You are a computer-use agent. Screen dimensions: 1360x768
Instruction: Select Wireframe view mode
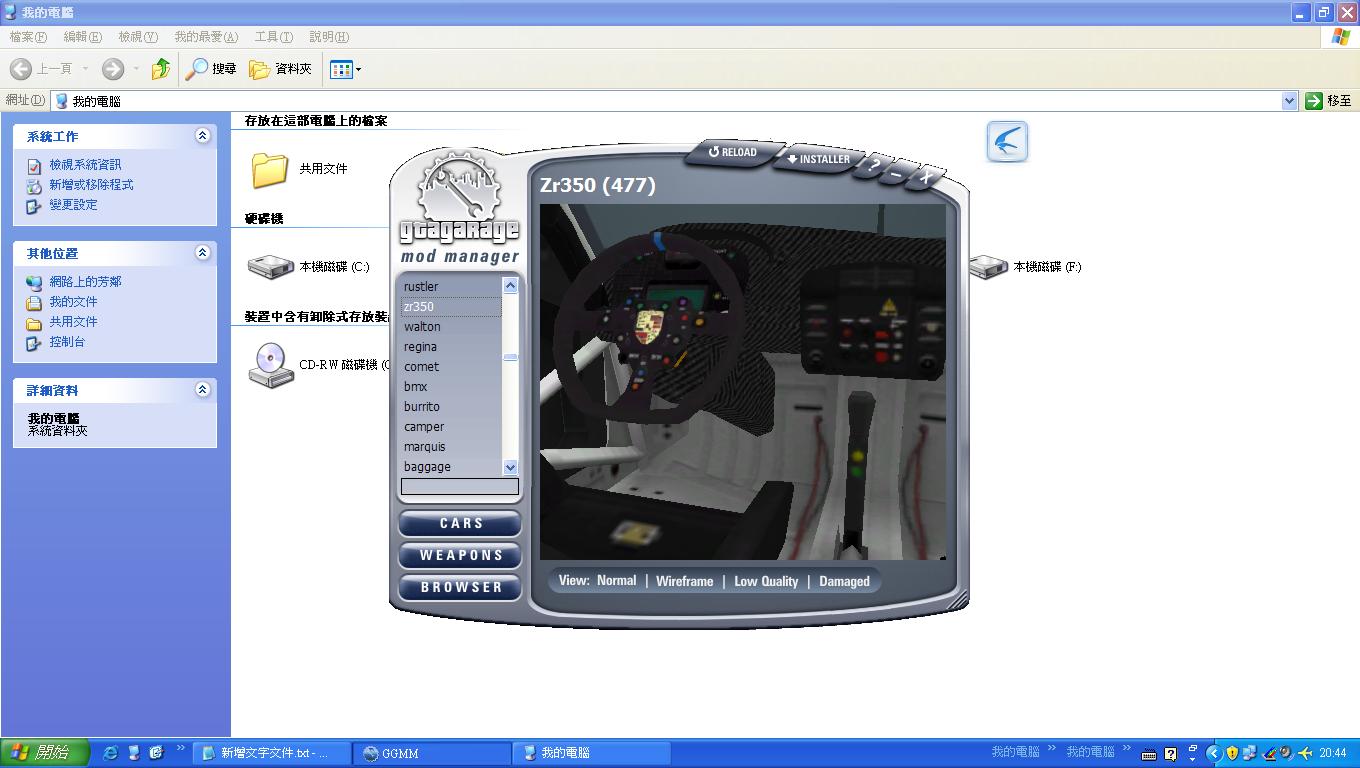[684, 581]
